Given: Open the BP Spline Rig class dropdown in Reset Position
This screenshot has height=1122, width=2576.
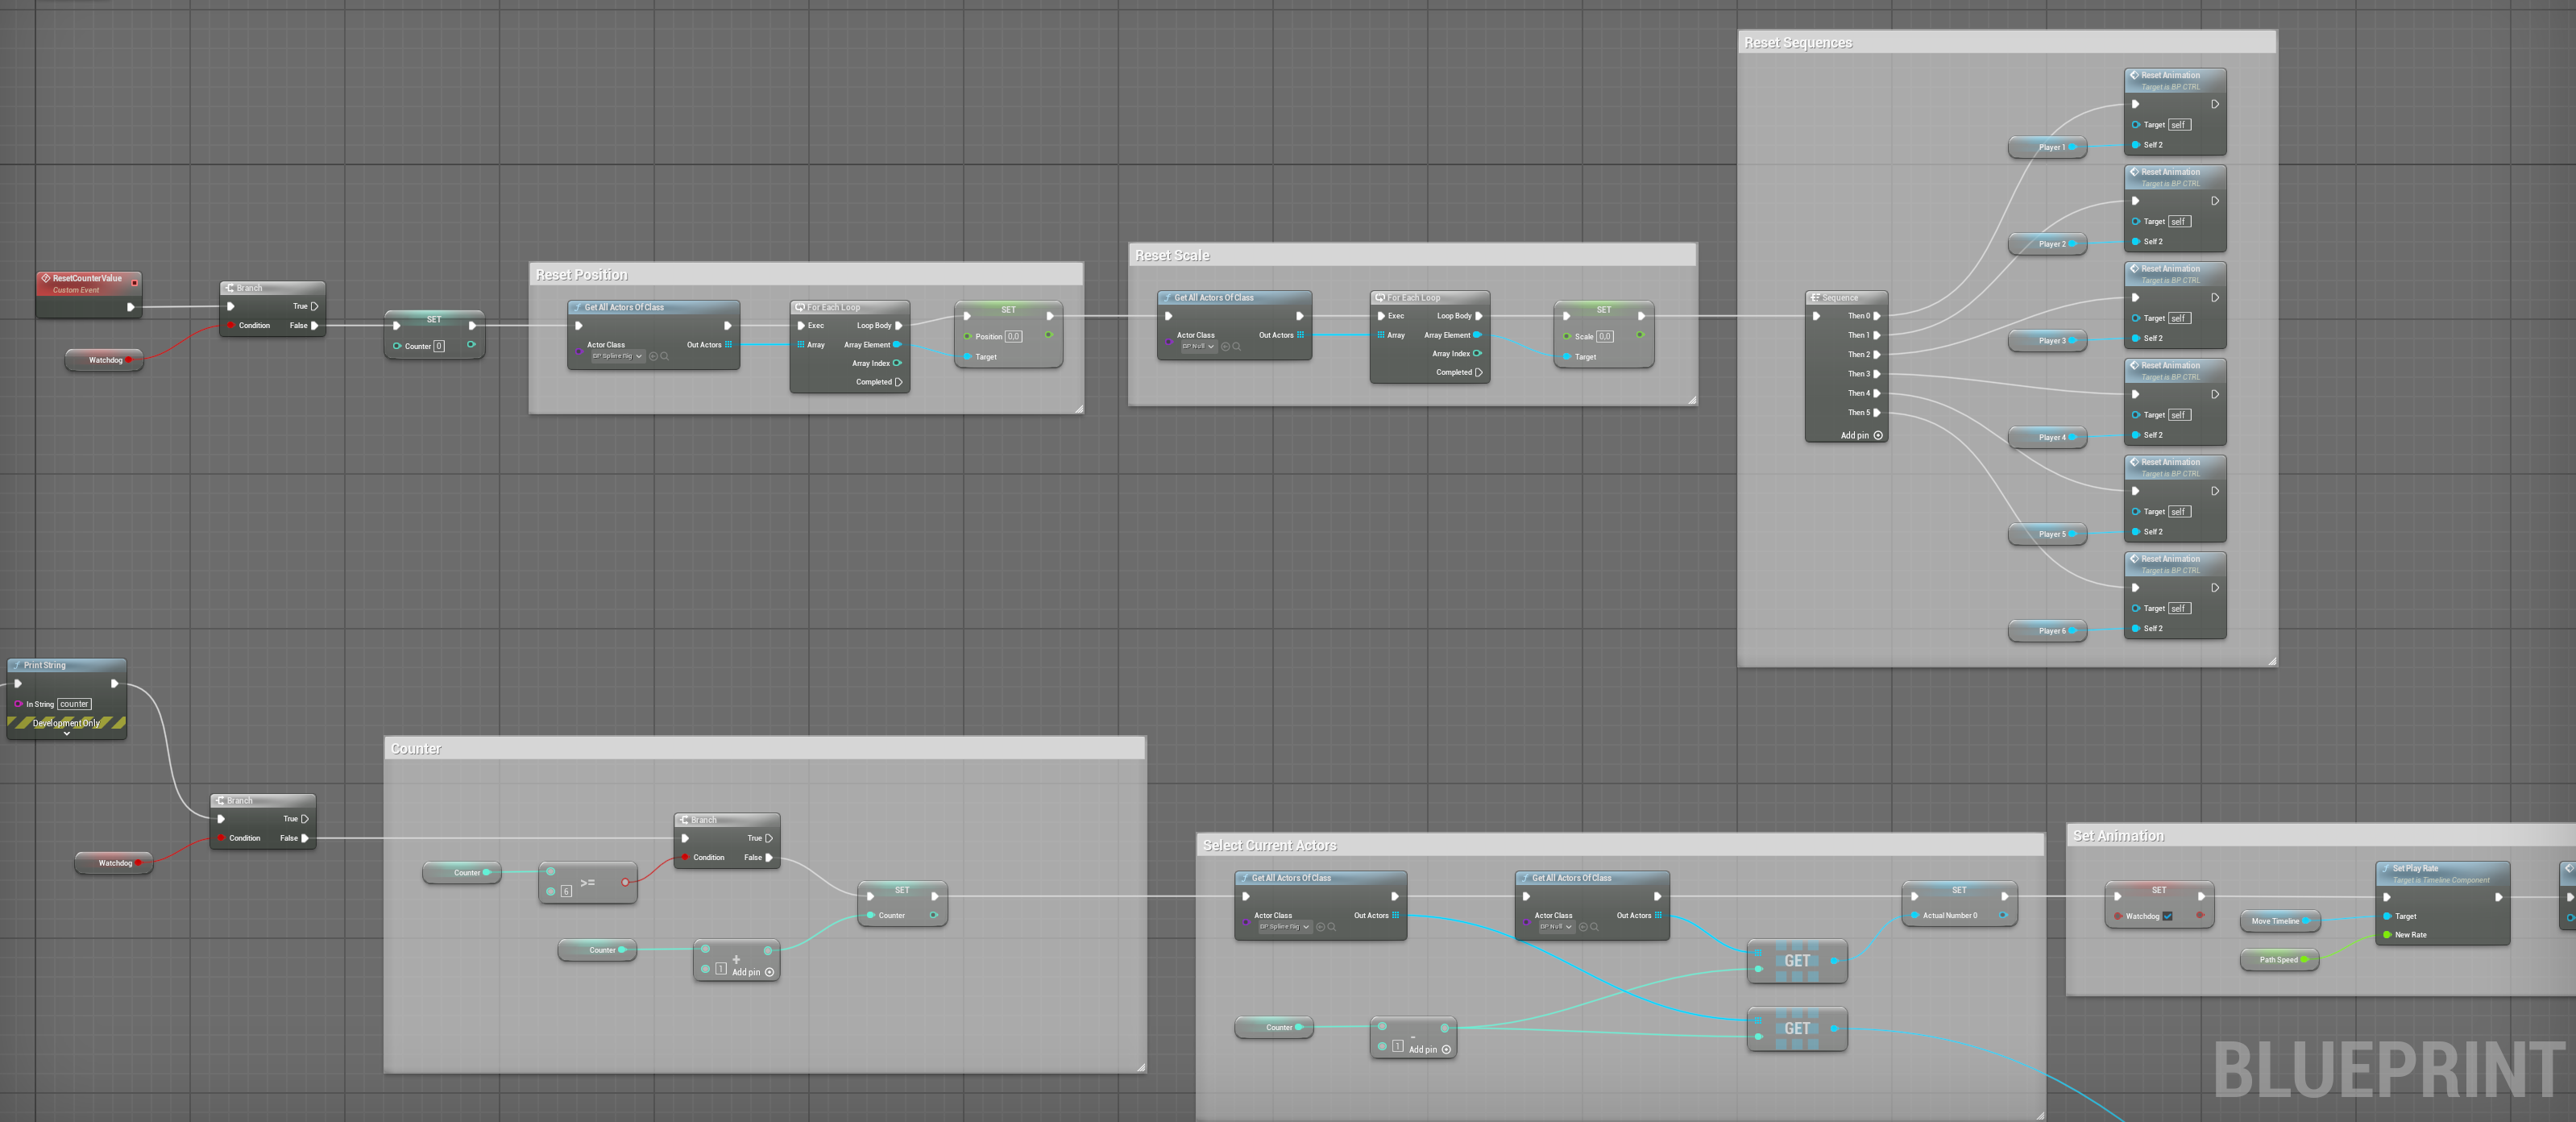Looking at the screenshot, I should click(x=617, y=356).
